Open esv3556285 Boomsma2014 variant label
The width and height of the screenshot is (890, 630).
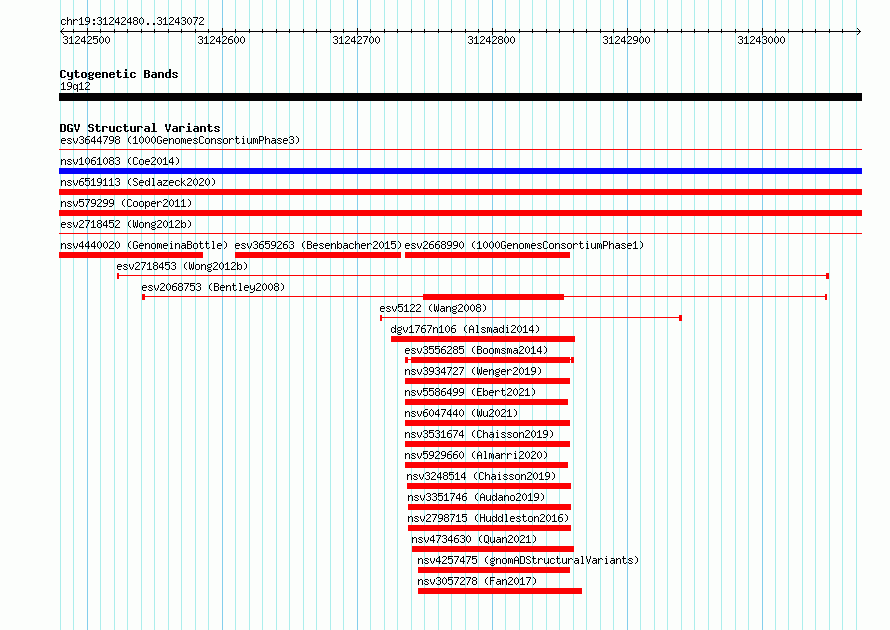[476, 350]
